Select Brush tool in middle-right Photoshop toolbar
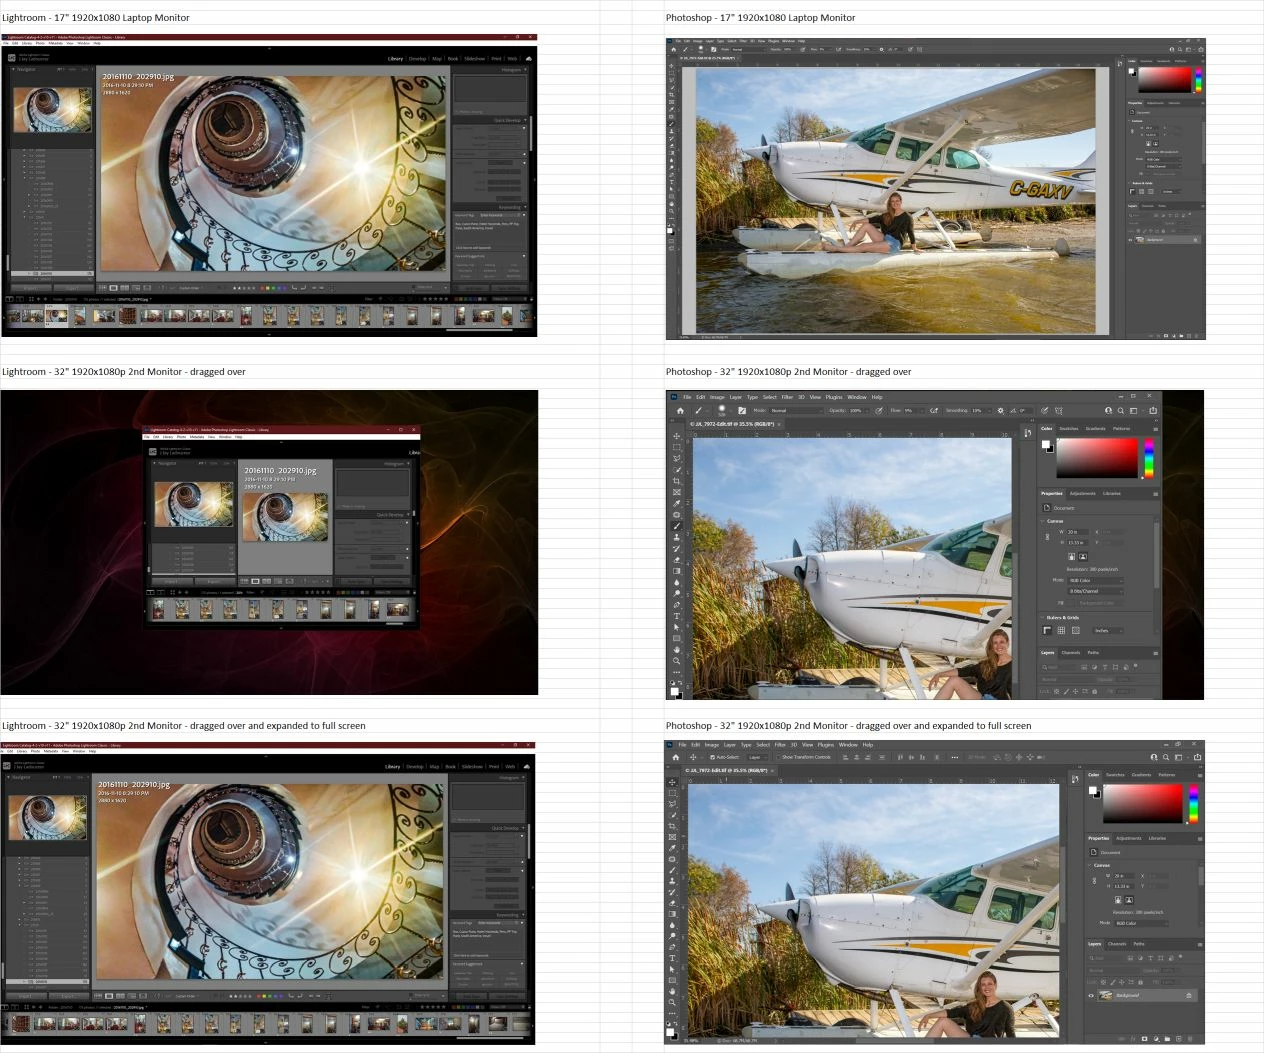1264x1053 pixels. pos(677,526)
